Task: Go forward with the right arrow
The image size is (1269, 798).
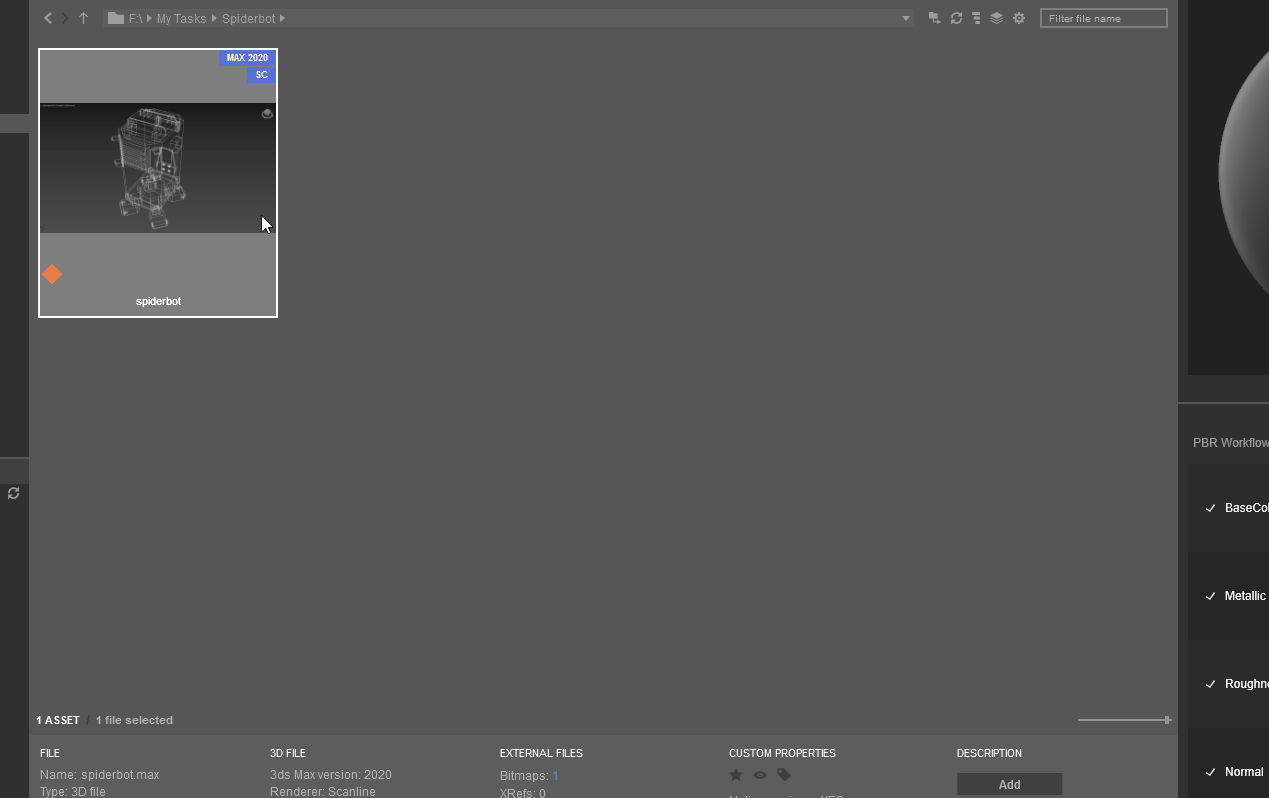Action: (x=65, y=18)
